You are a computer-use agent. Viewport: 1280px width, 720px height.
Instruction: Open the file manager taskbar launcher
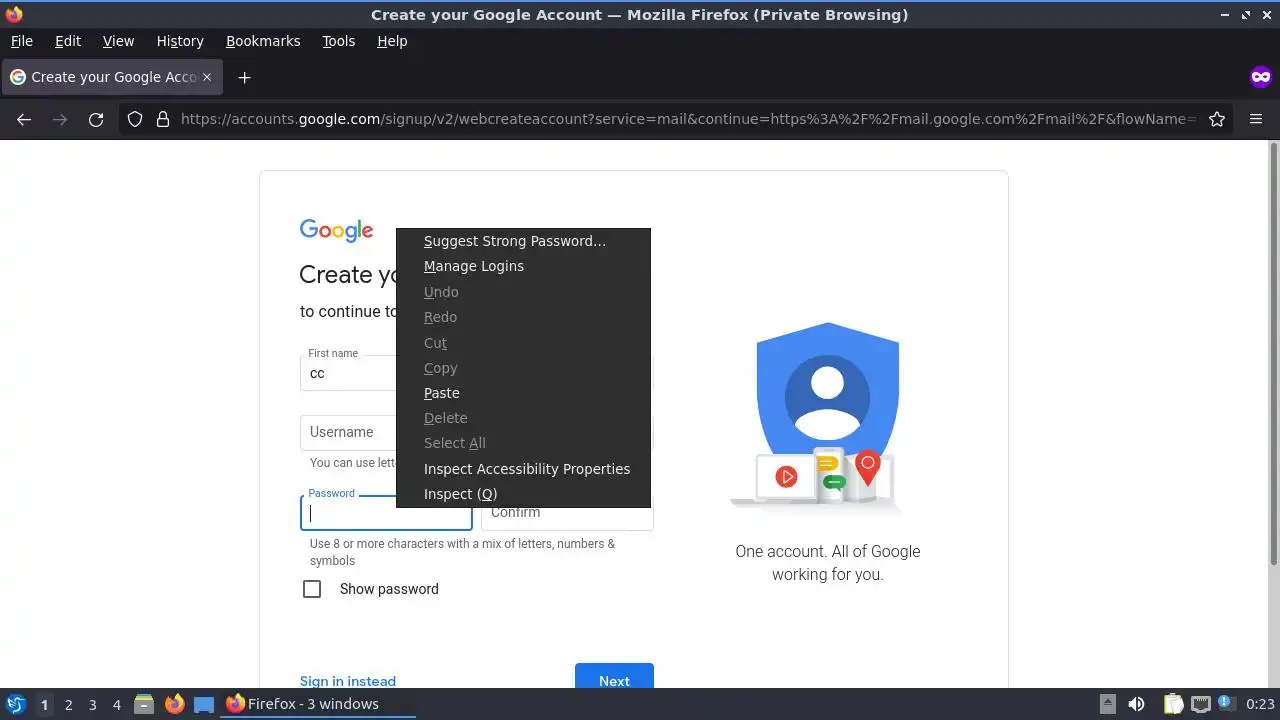click(144, 704)
